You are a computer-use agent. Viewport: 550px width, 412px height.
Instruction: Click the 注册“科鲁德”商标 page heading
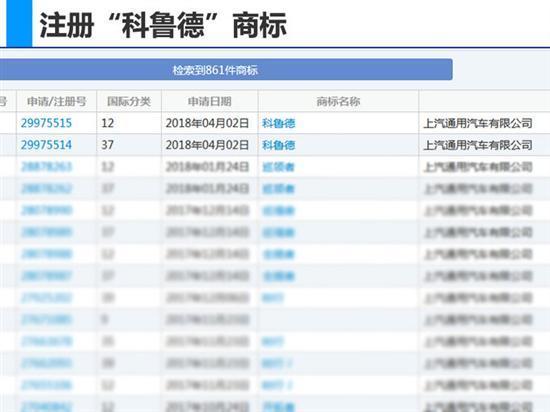point(163,25)
